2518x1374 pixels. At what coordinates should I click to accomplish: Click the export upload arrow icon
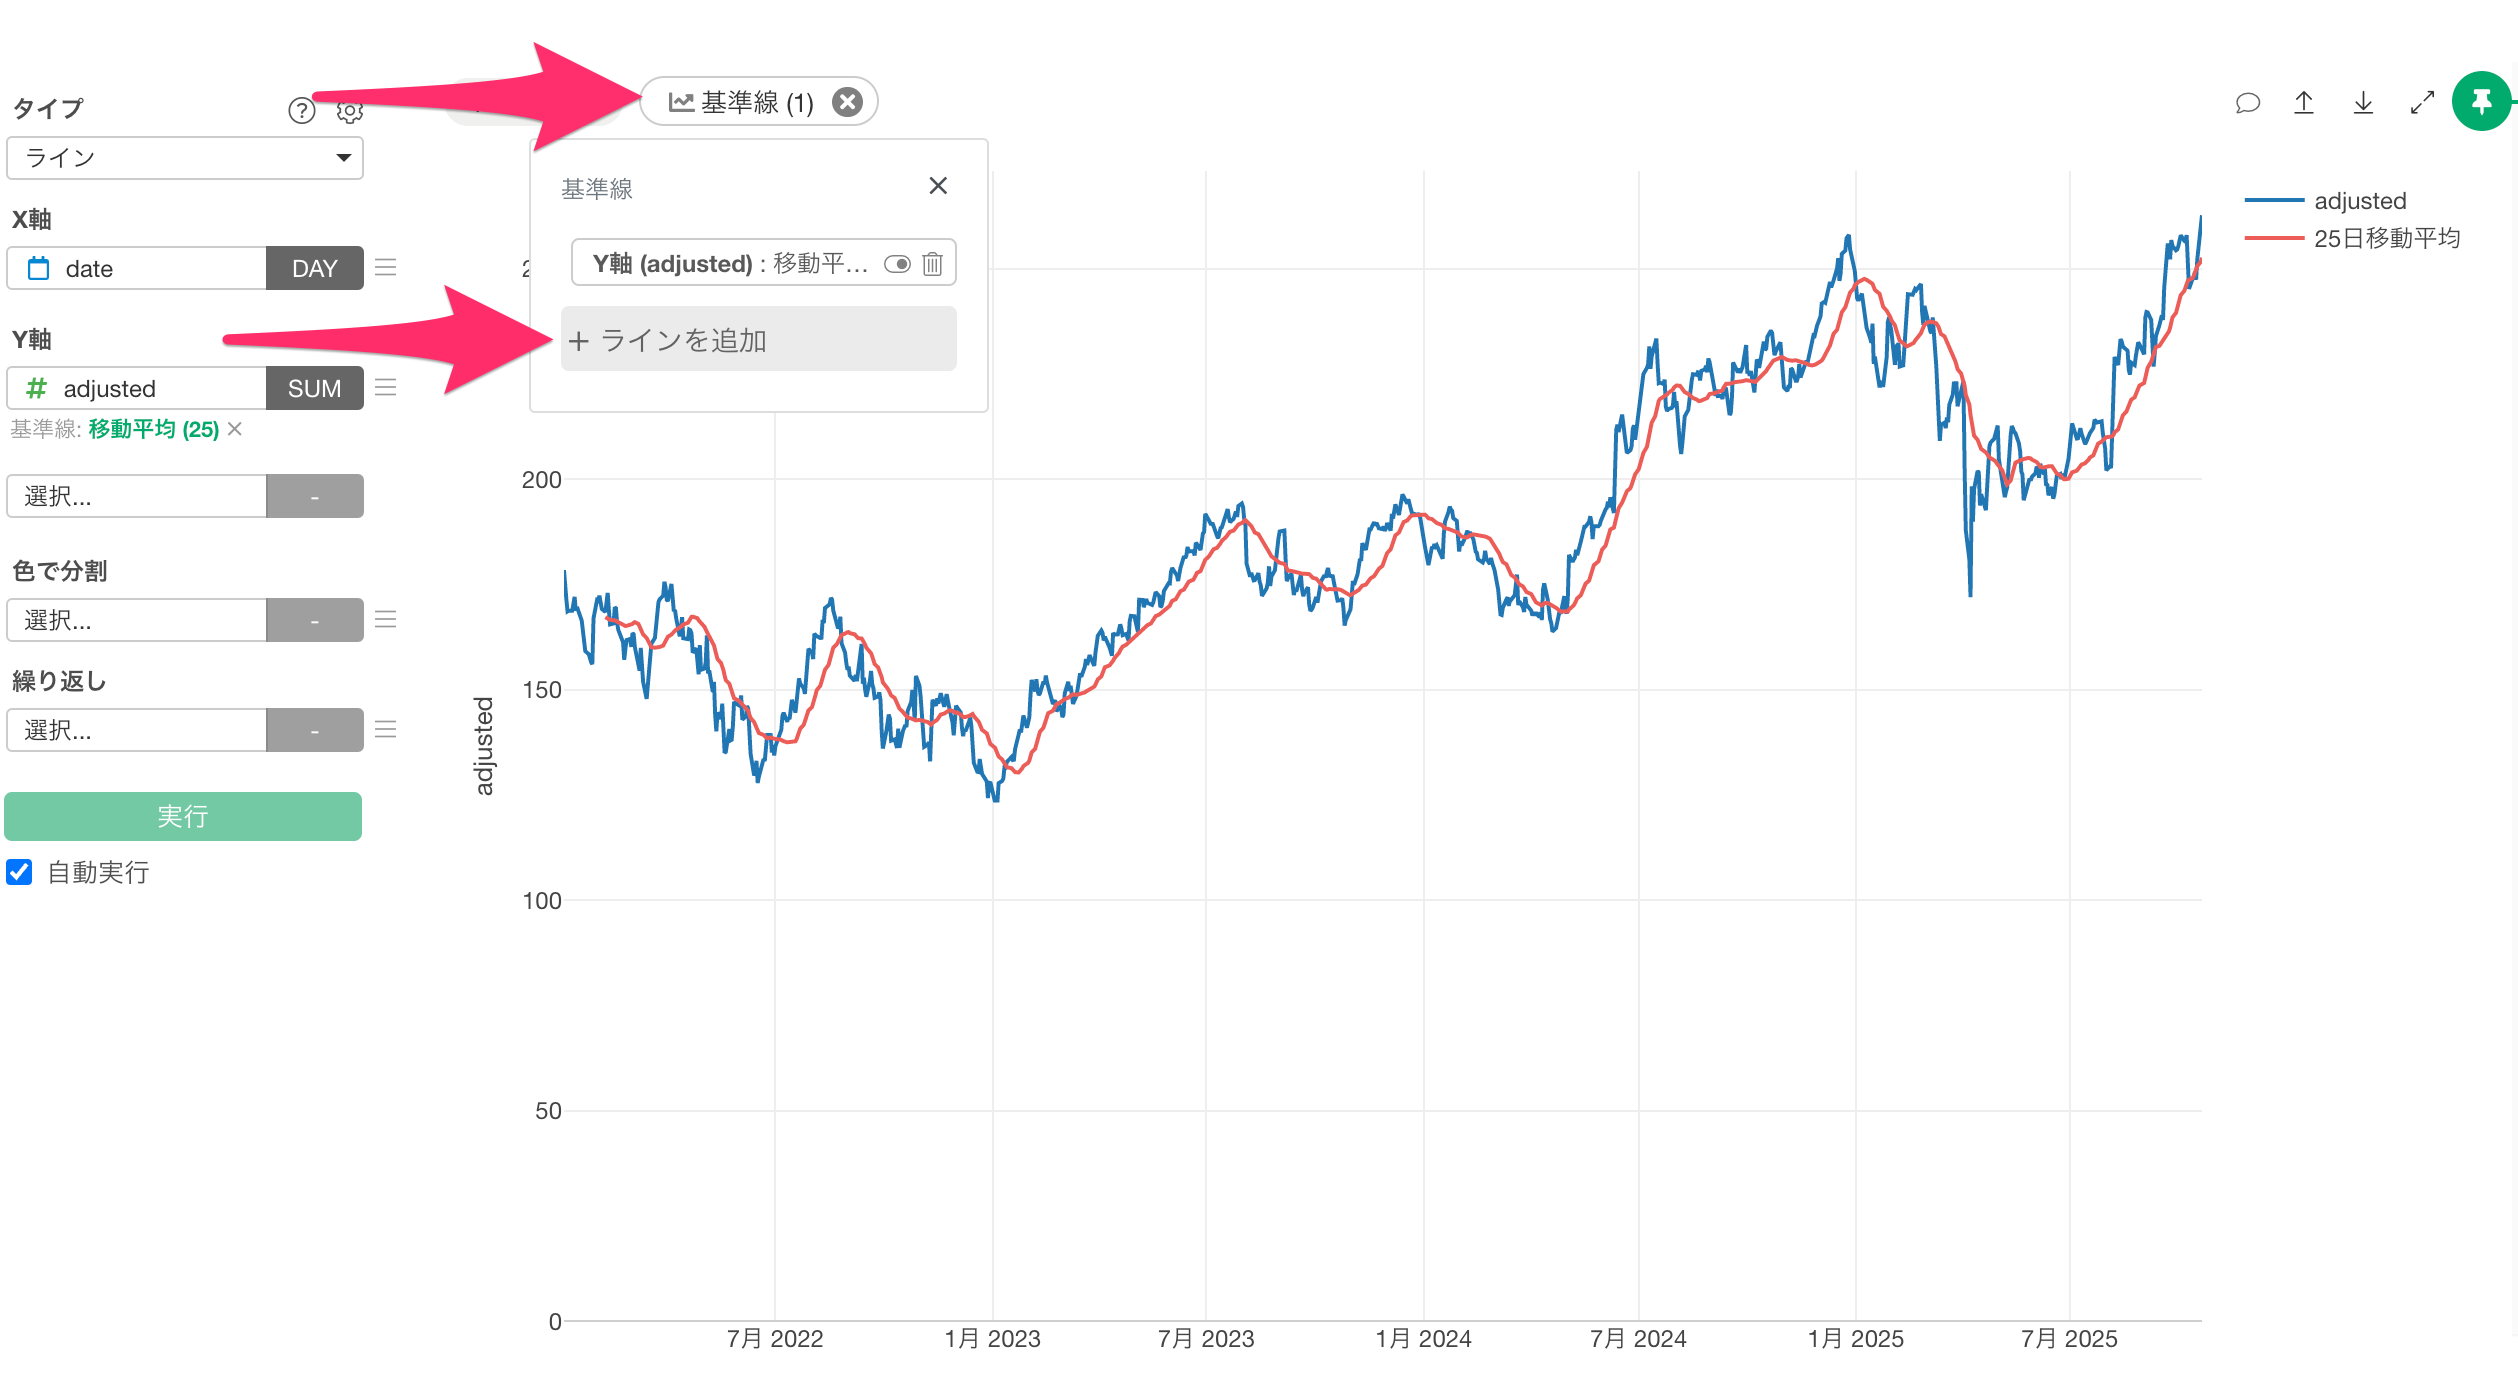click(x=2304, y=103)
